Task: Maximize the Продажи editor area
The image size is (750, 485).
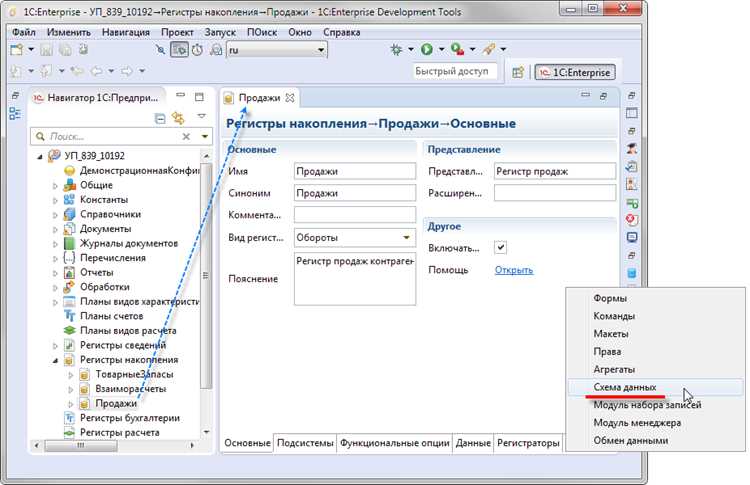Action: (604, 96)
